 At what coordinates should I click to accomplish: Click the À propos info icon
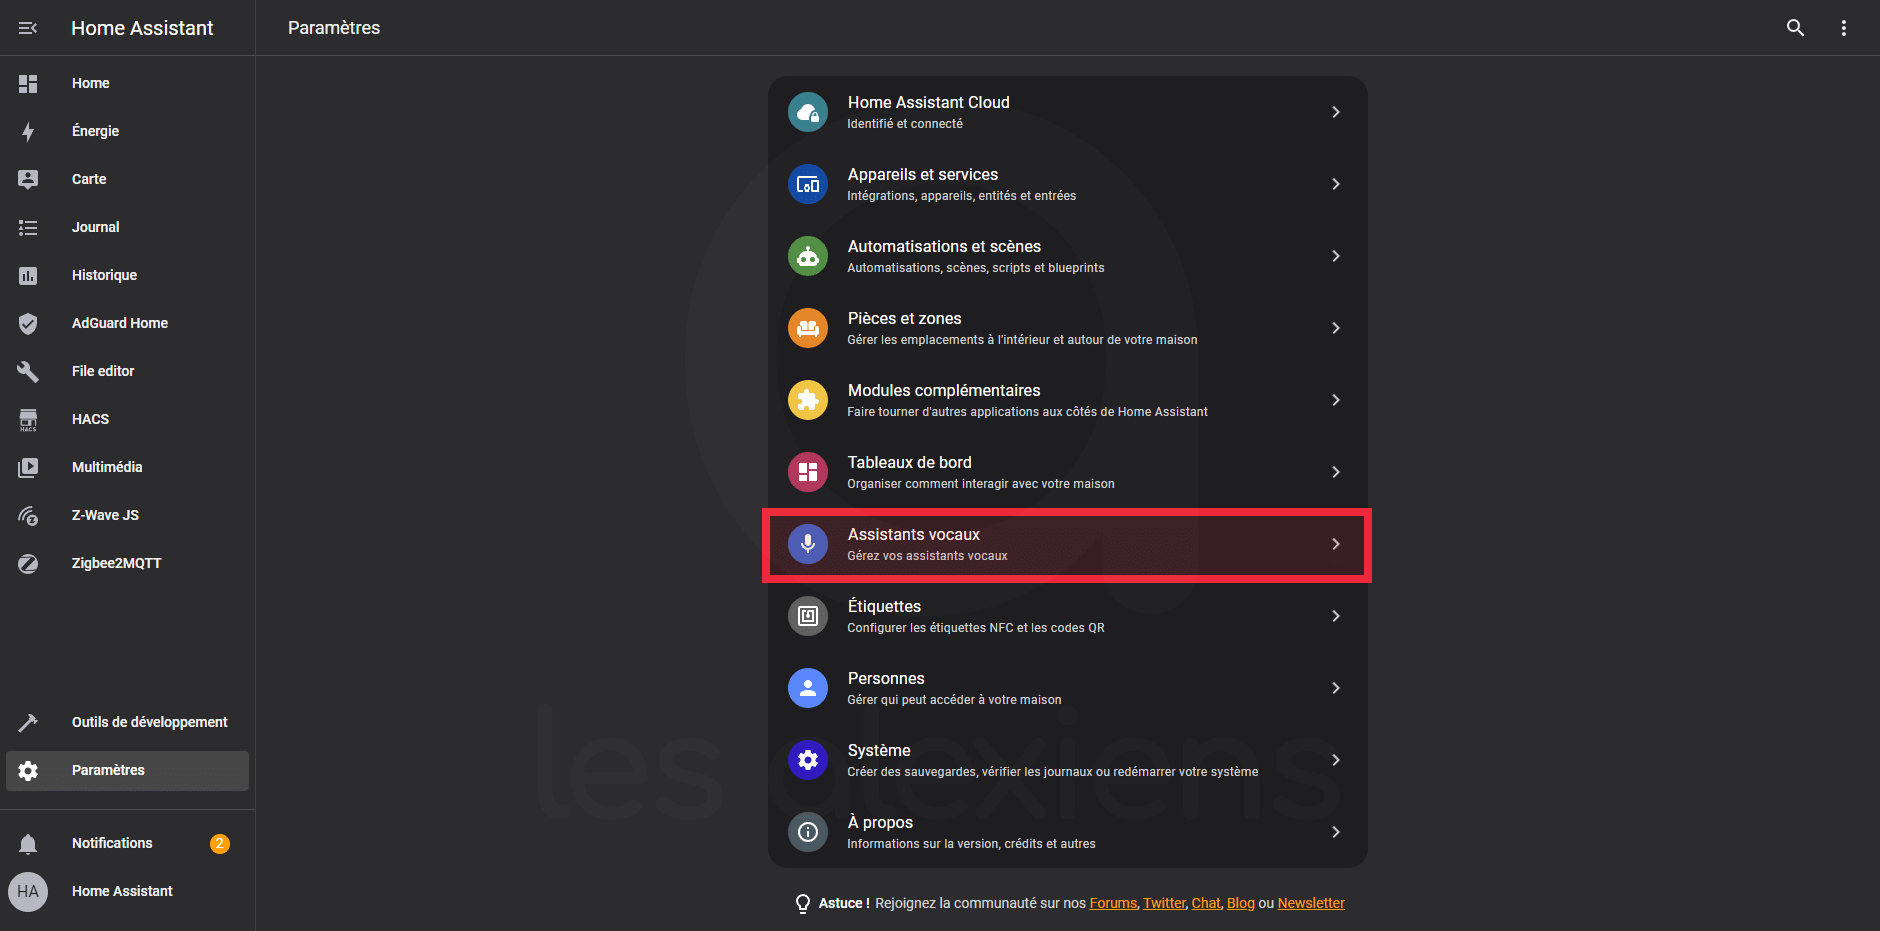[x=808, y=832]
